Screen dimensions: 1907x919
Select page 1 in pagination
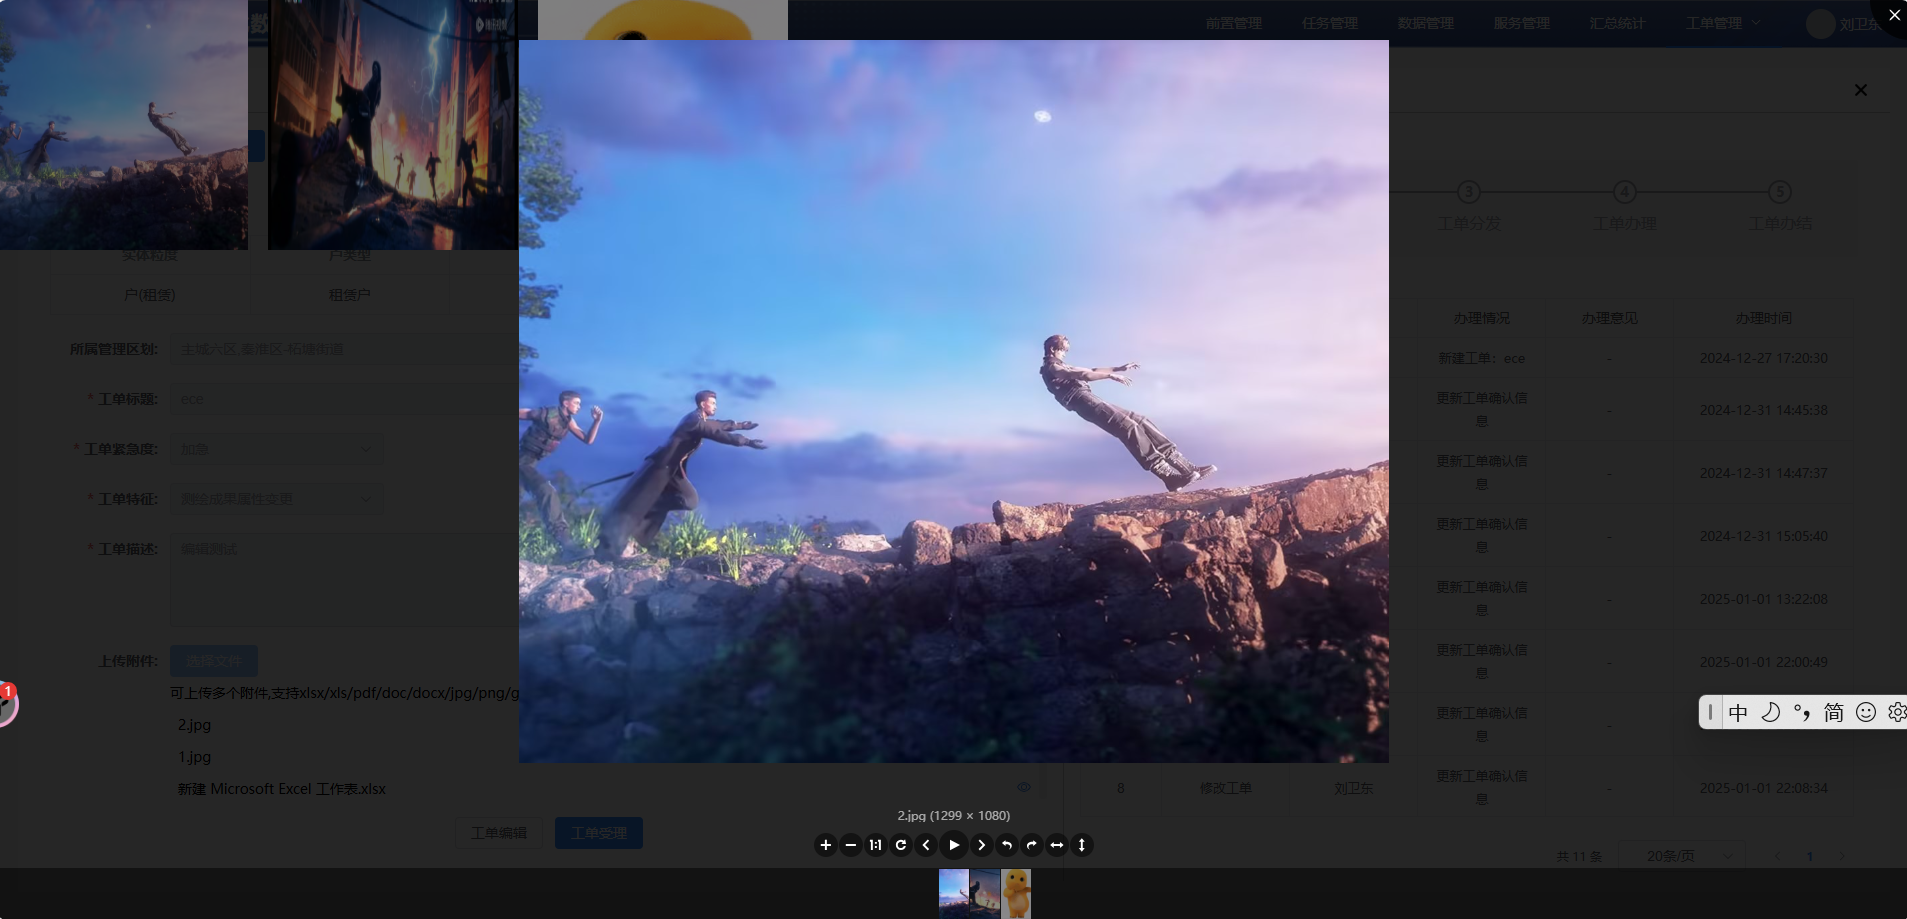(1810, 856)
